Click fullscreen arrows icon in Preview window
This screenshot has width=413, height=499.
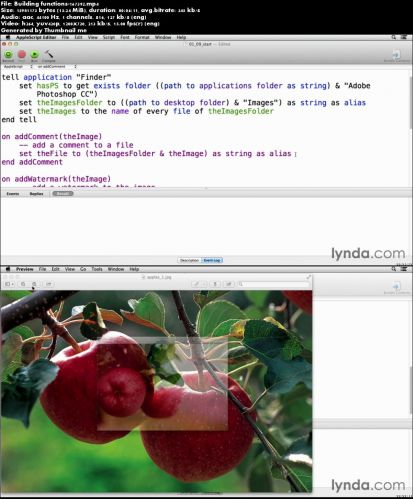tap(308, 277)
